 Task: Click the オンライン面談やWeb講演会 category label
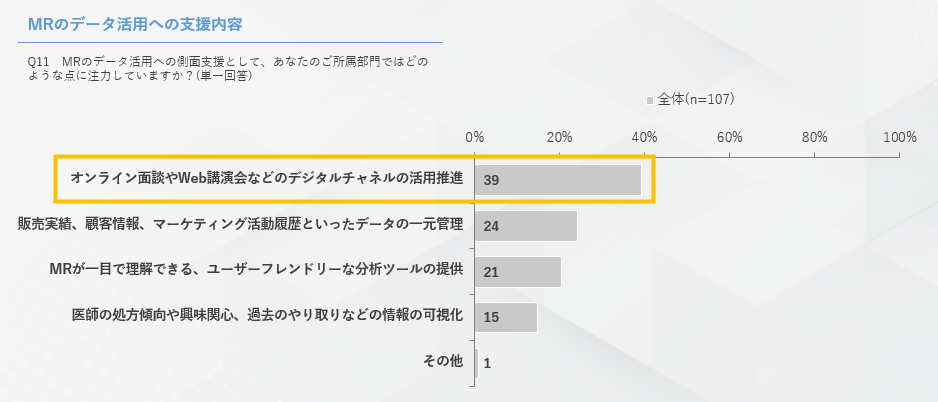coord(266,179)
